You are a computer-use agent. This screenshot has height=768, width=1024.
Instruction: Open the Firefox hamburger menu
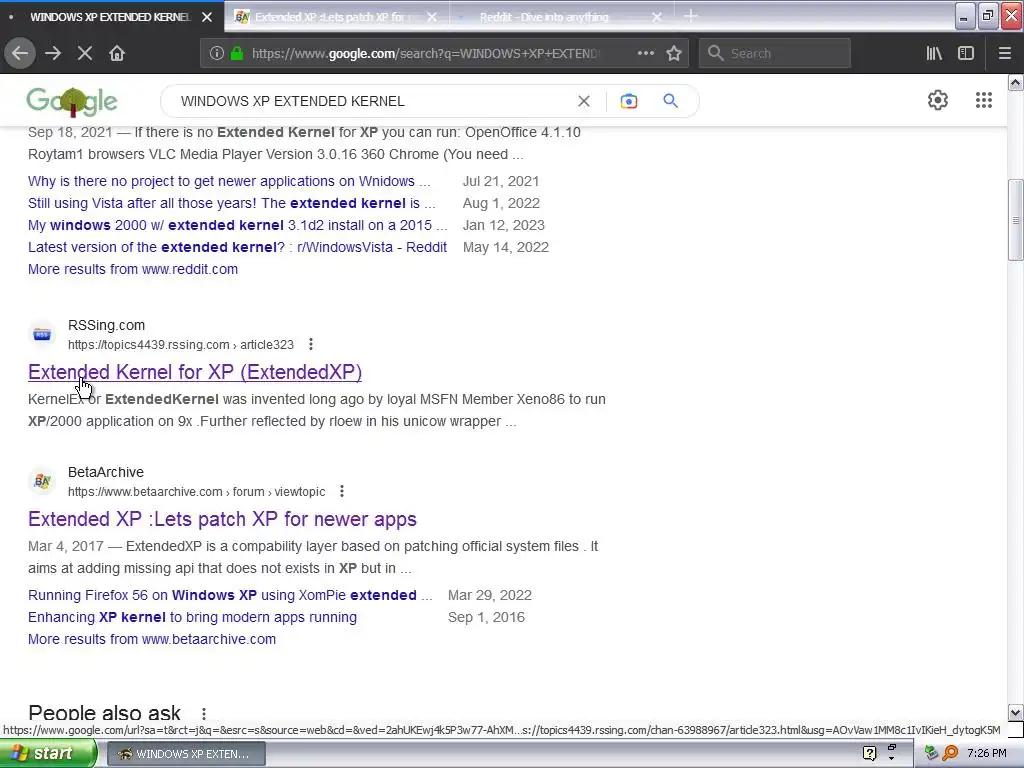1004,54
